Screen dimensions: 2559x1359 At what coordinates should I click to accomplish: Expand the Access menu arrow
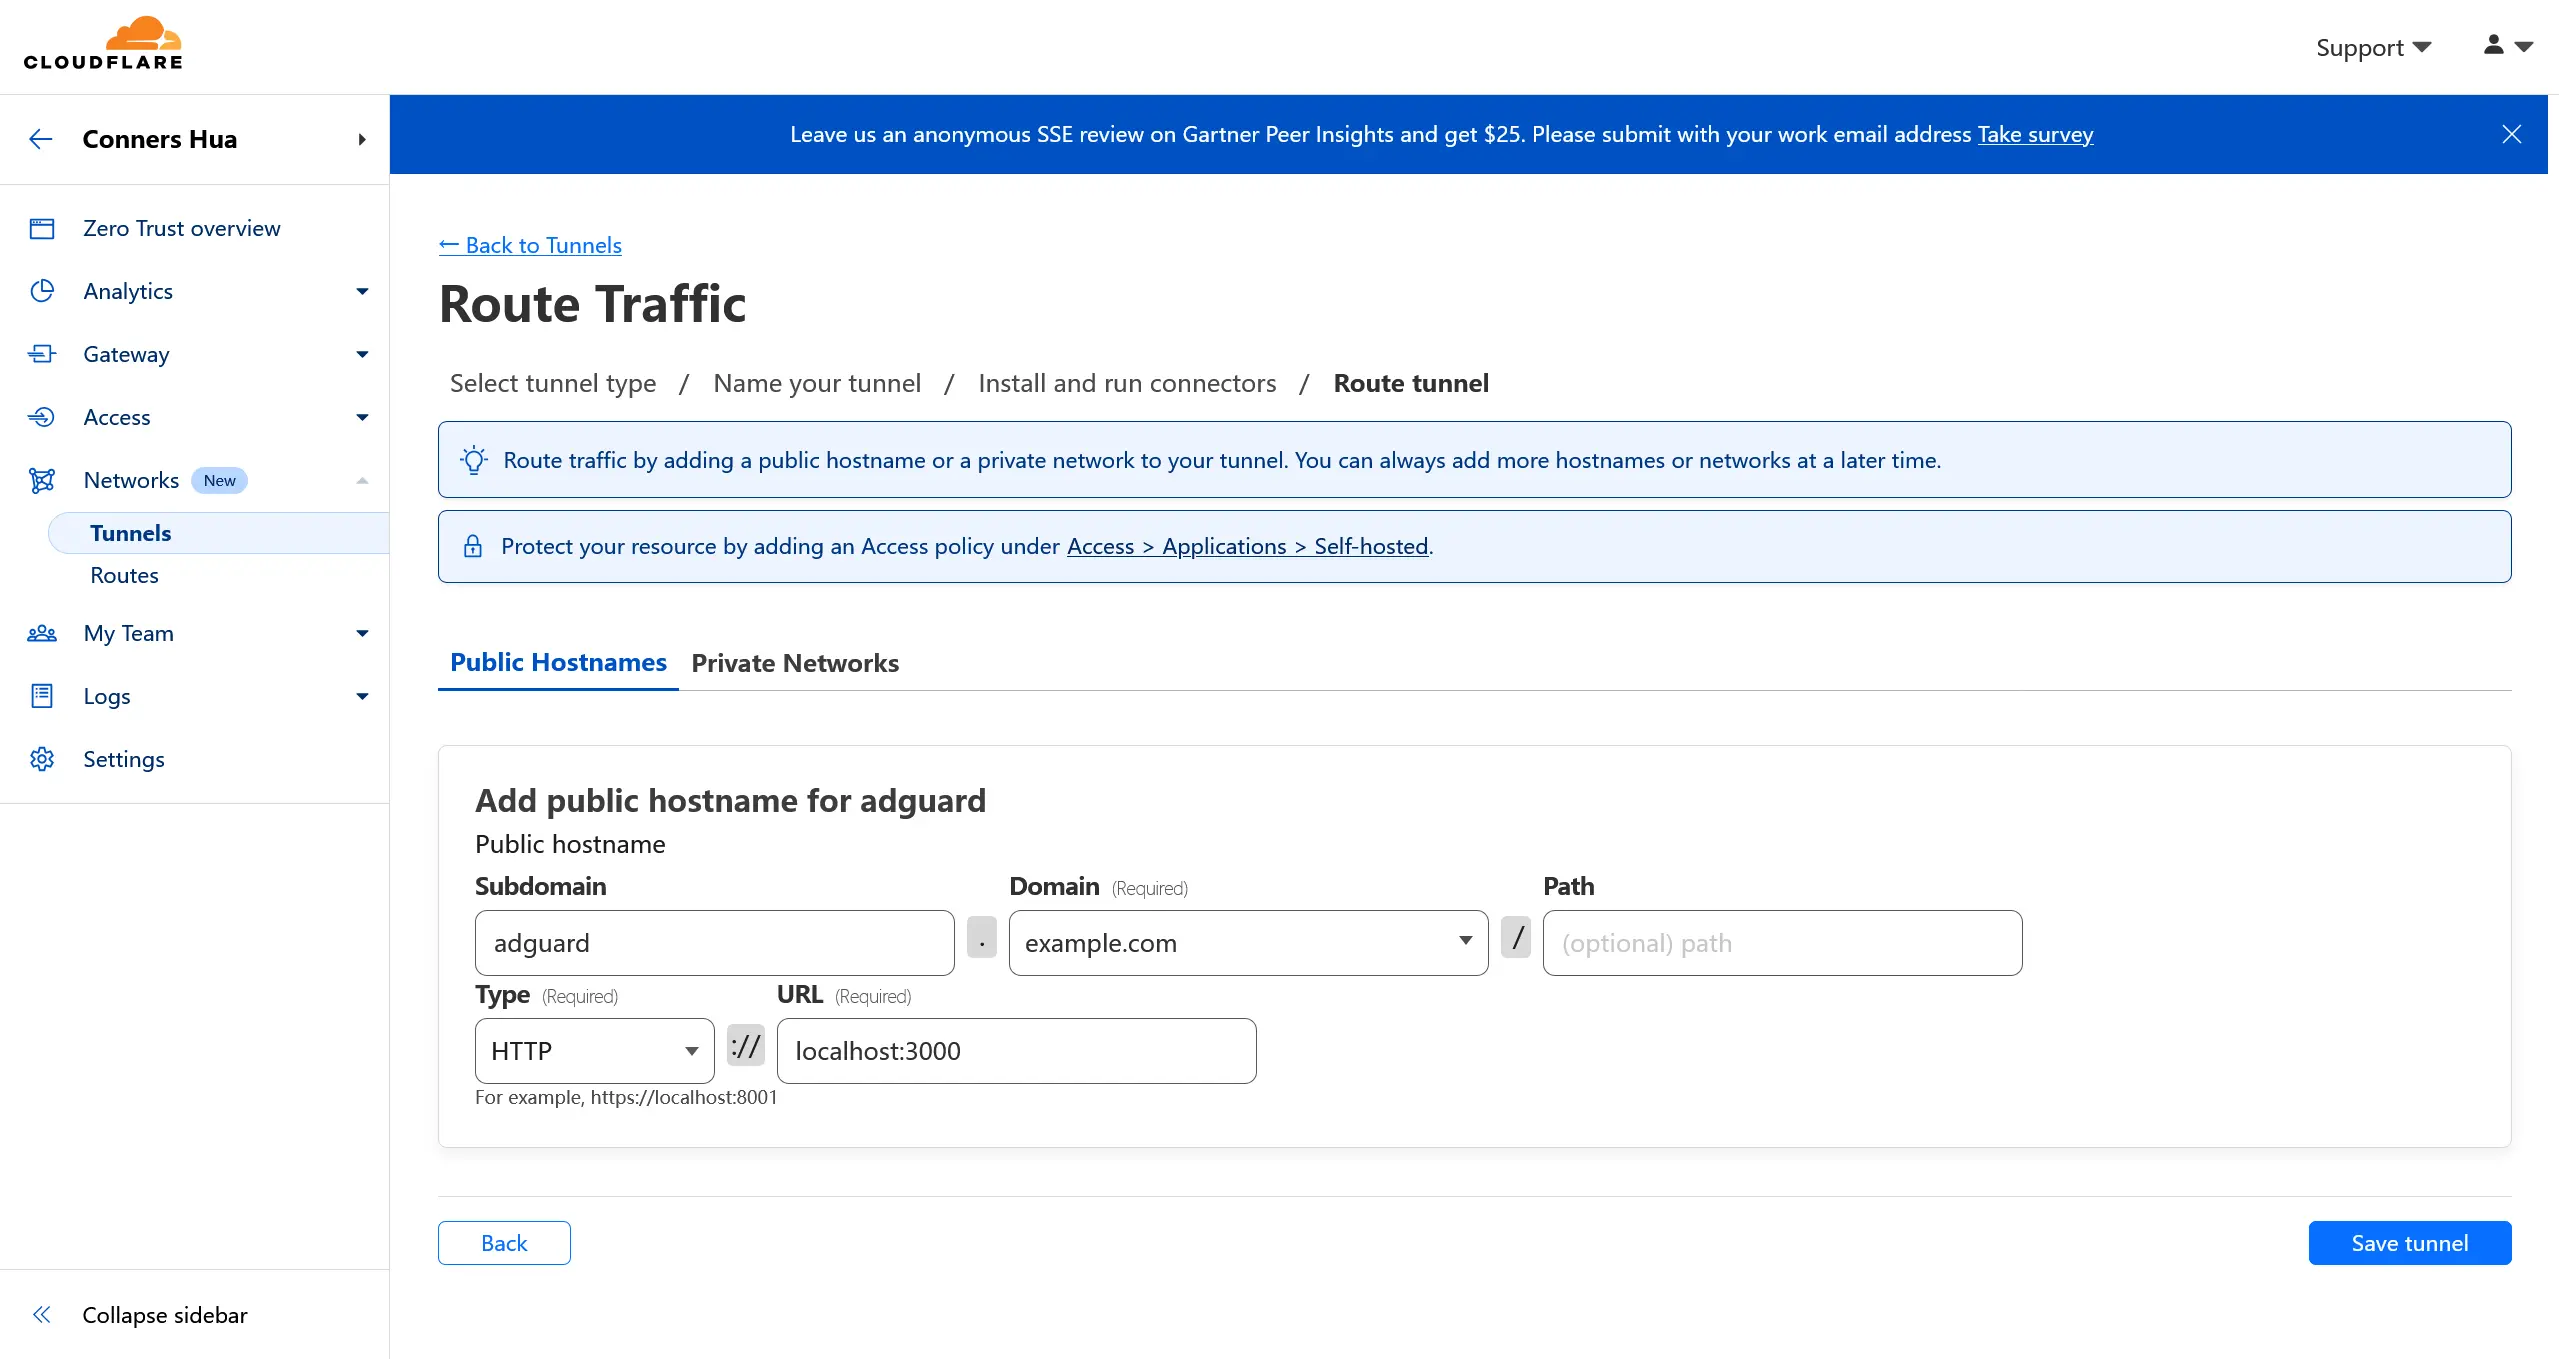[362, 417]
